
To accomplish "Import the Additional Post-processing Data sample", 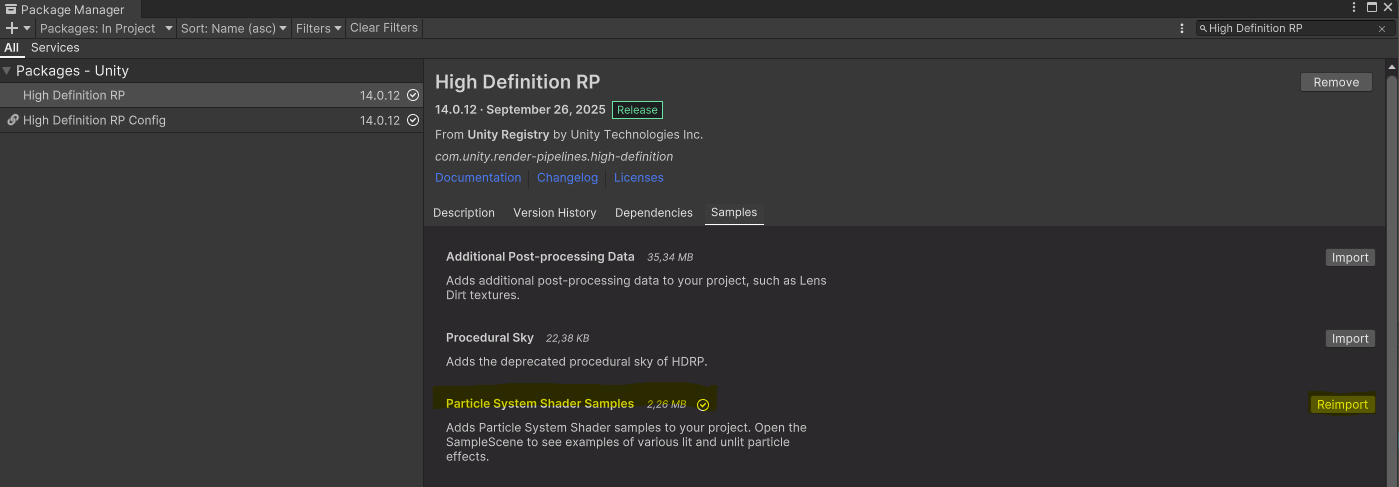I will point(1349,258).
